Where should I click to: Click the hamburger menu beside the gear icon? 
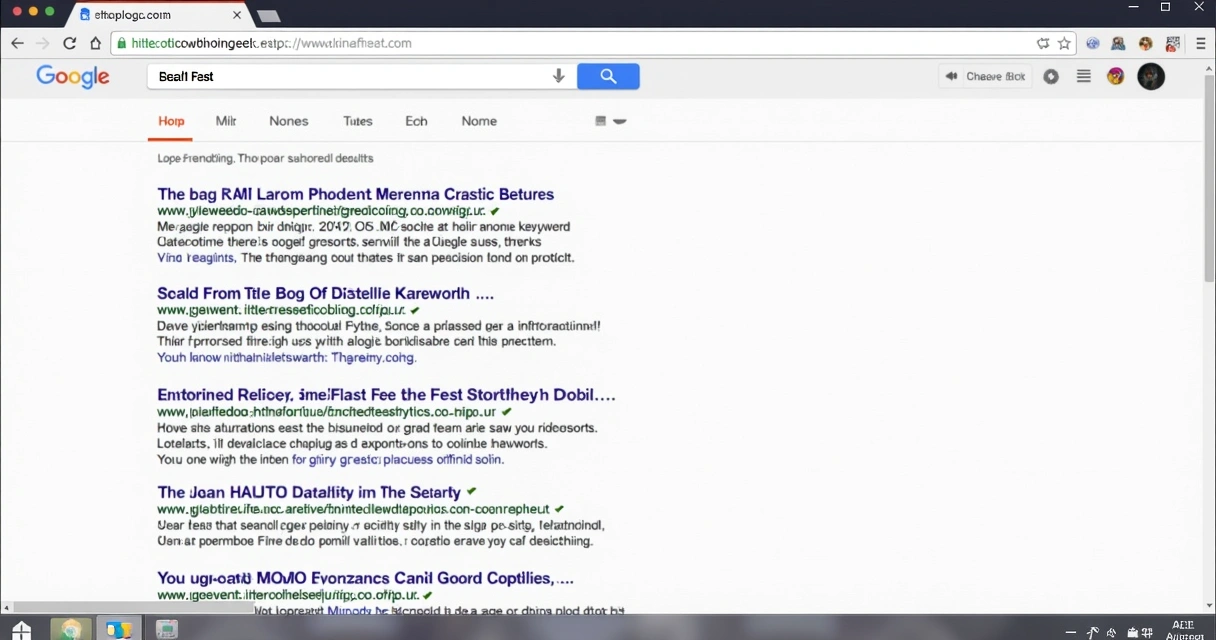tap(1084, 76)
